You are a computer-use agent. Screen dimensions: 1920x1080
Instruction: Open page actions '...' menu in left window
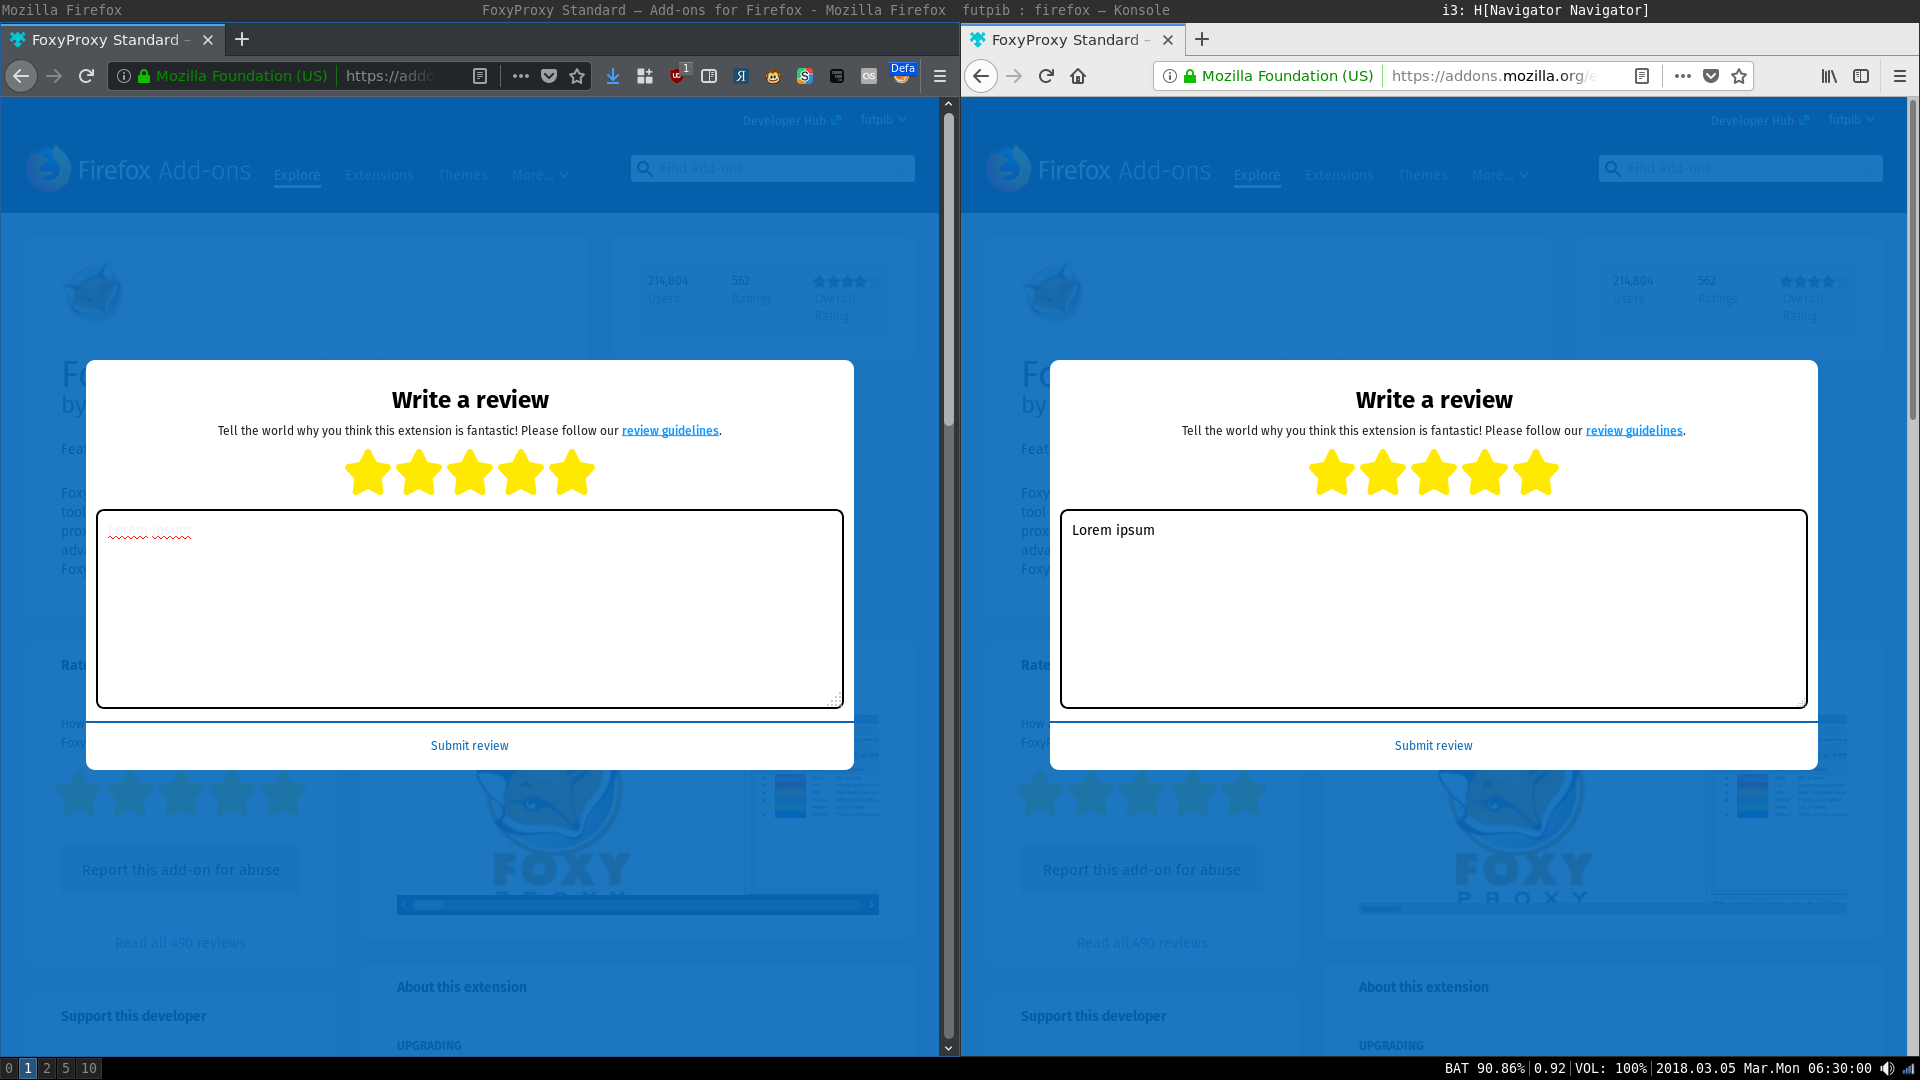521,76
